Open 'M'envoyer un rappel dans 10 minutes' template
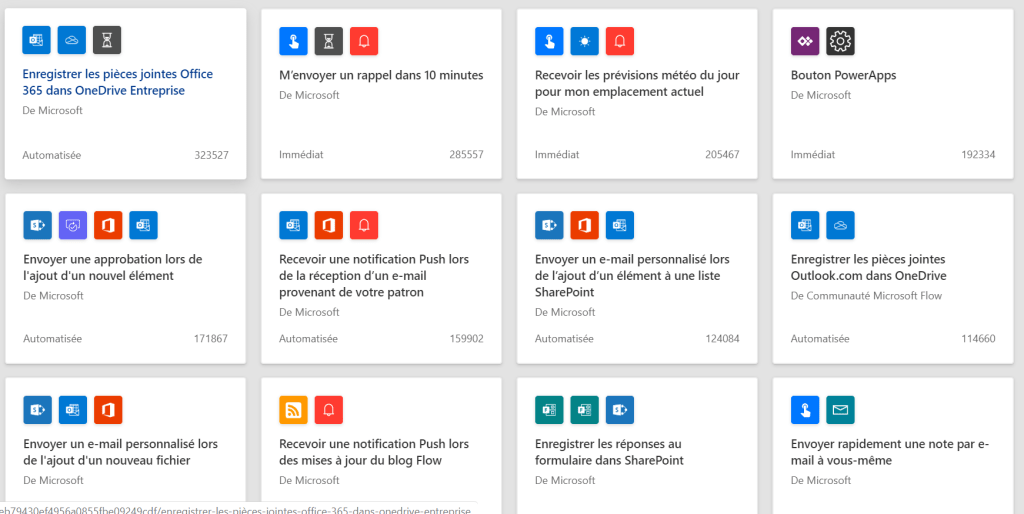The width and height of the screenshot is (1024, 514). tap(381, 75)
